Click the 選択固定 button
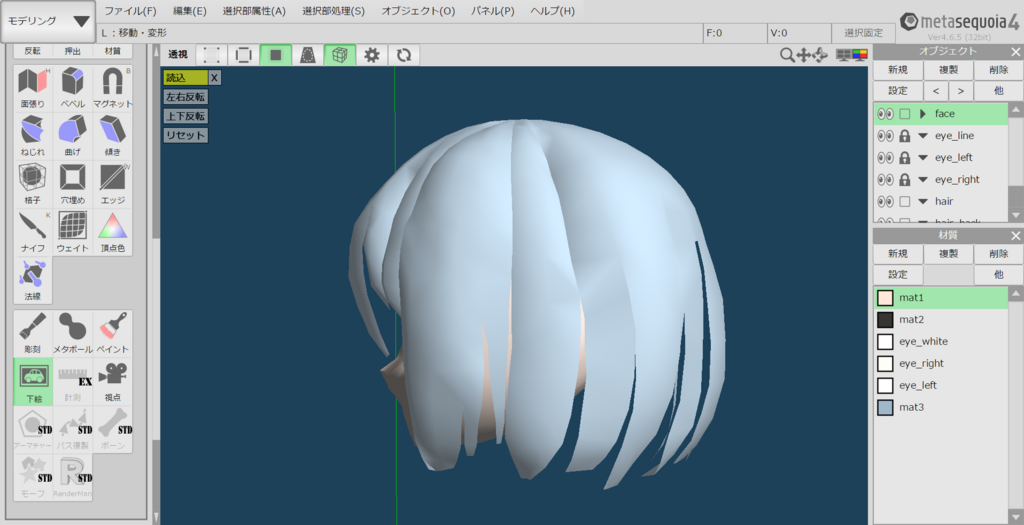This screenshot has width=1024, height=525. pos(863,33)
